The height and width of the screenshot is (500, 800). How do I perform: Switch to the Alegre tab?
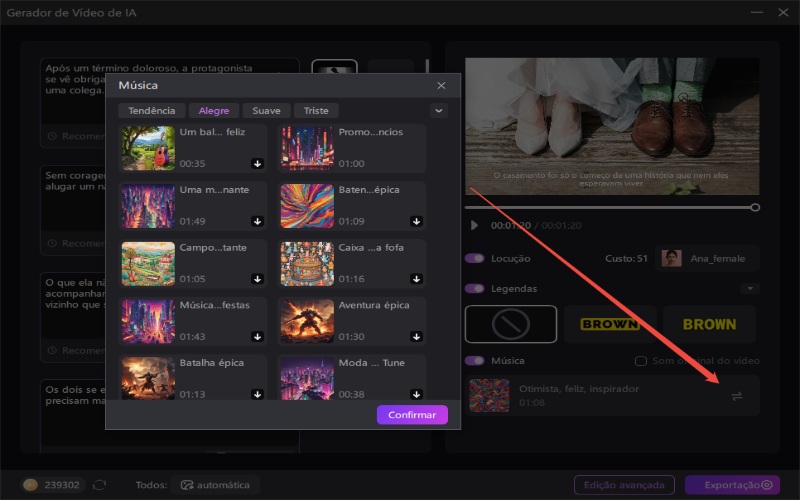214,111
